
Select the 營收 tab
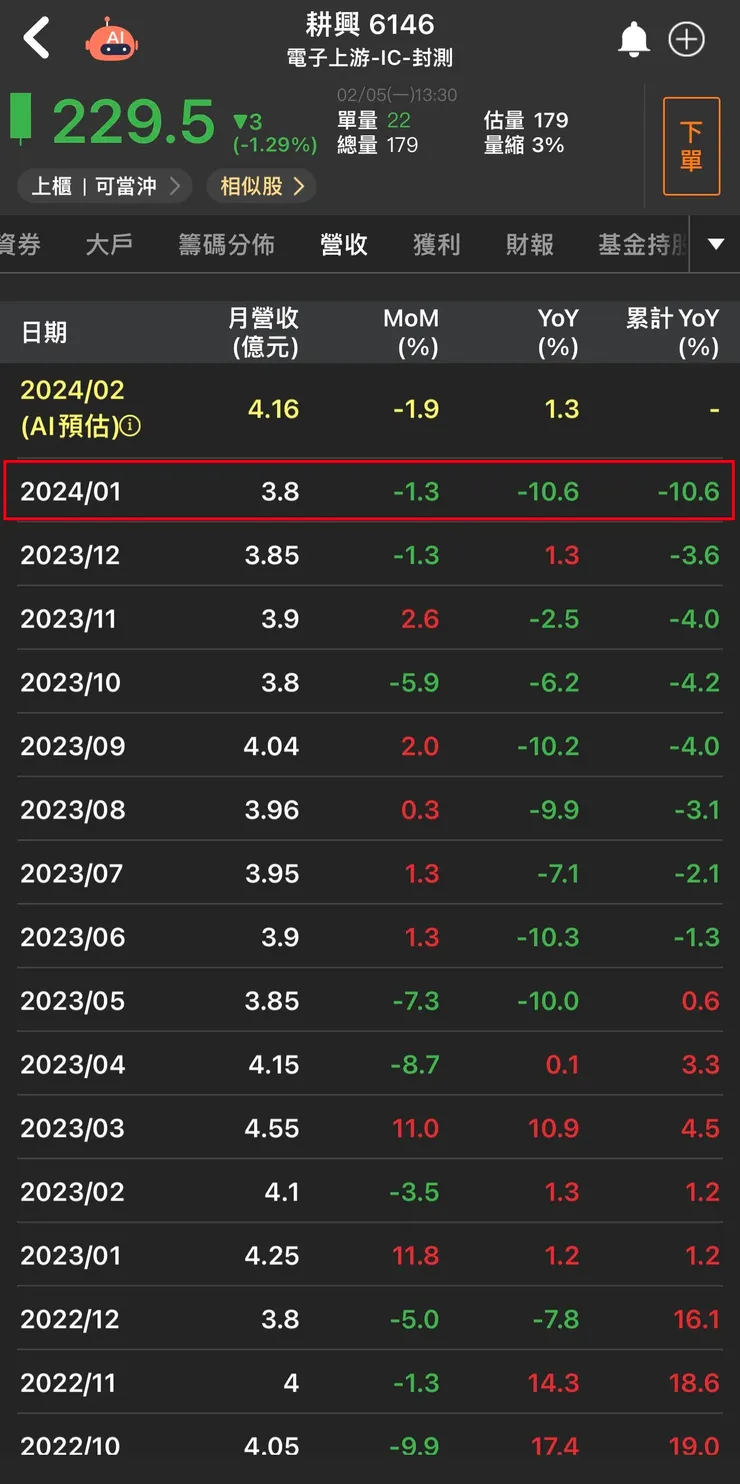click(344, 245)
